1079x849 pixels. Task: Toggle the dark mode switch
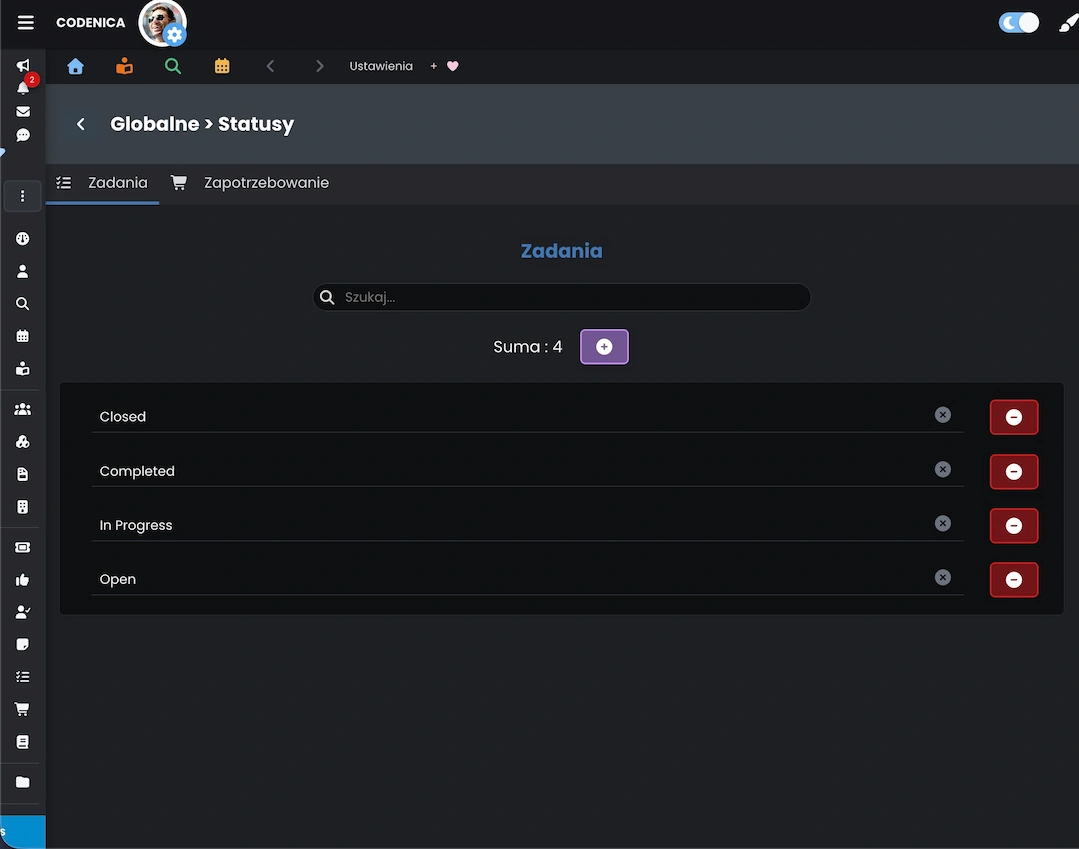1018,23
